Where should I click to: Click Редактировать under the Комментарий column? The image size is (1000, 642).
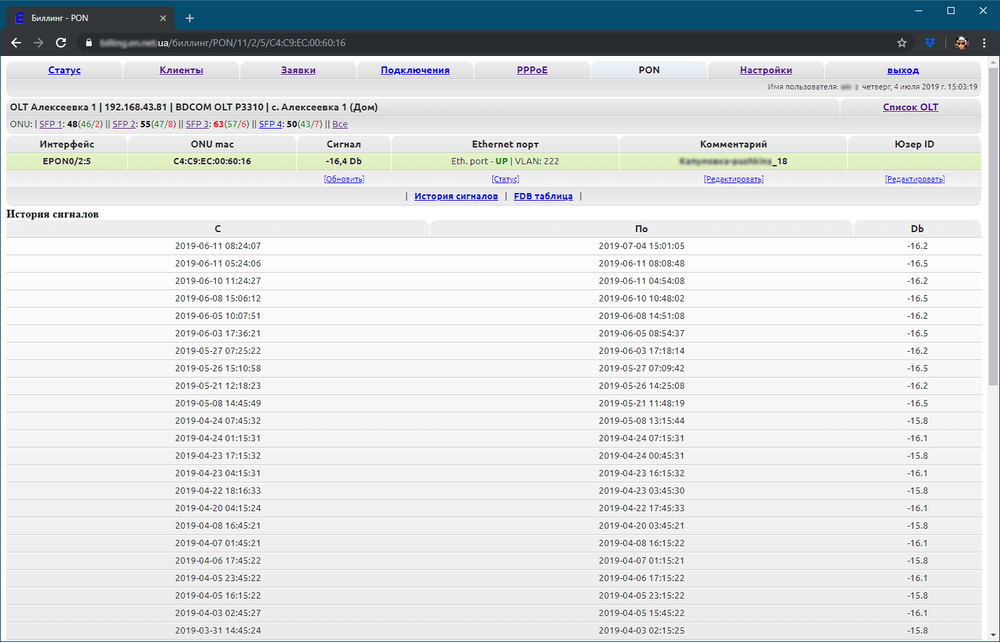pyautogui.click(x=733, y=179)
